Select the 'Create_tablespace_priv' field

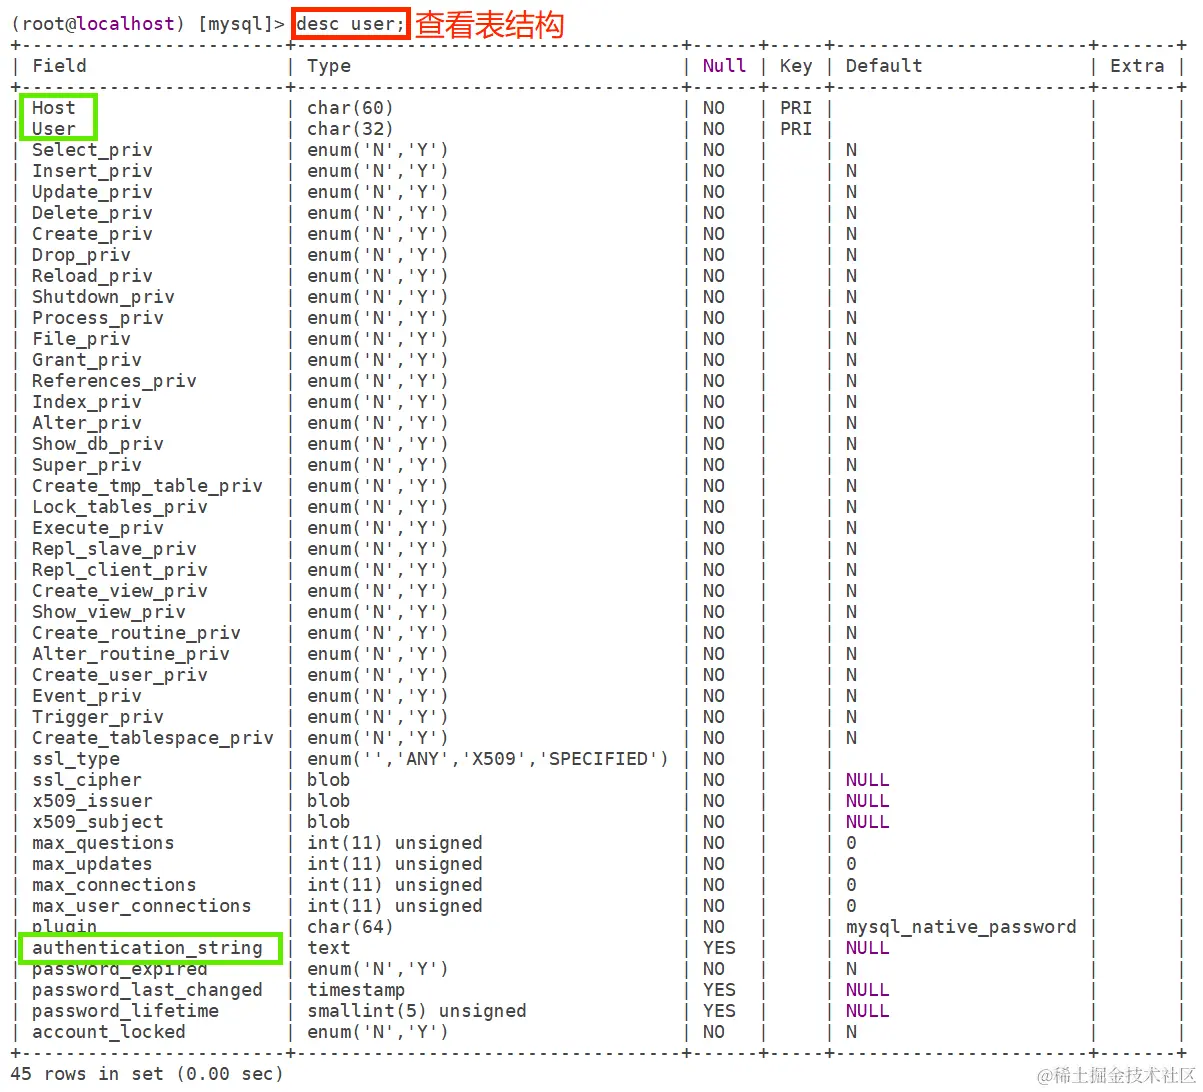pos(153,738)
